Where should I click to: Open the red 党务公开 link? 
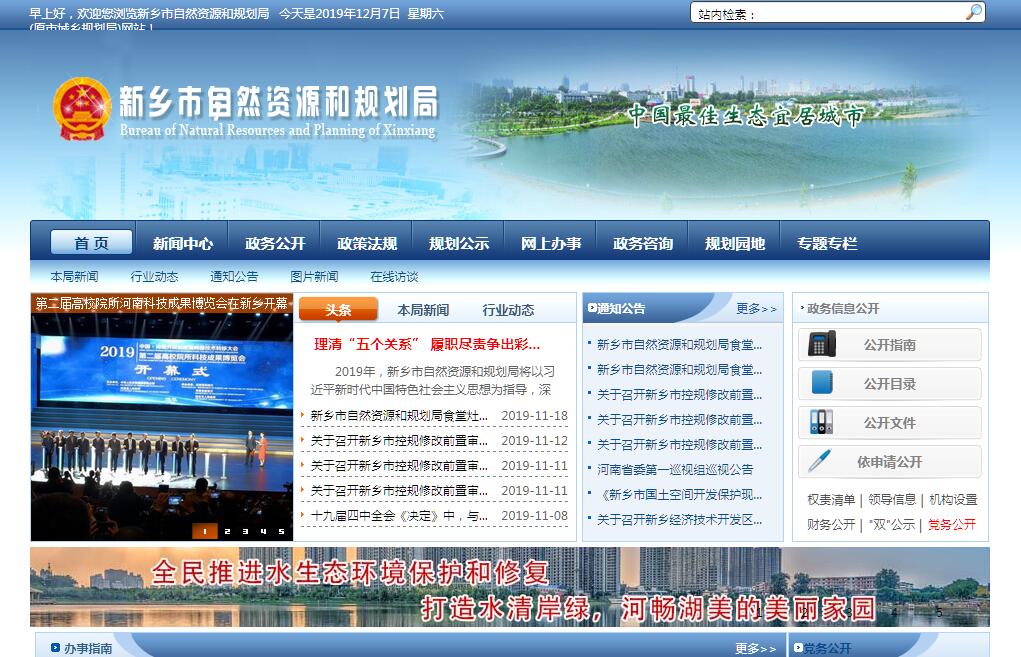pos(951,524)
